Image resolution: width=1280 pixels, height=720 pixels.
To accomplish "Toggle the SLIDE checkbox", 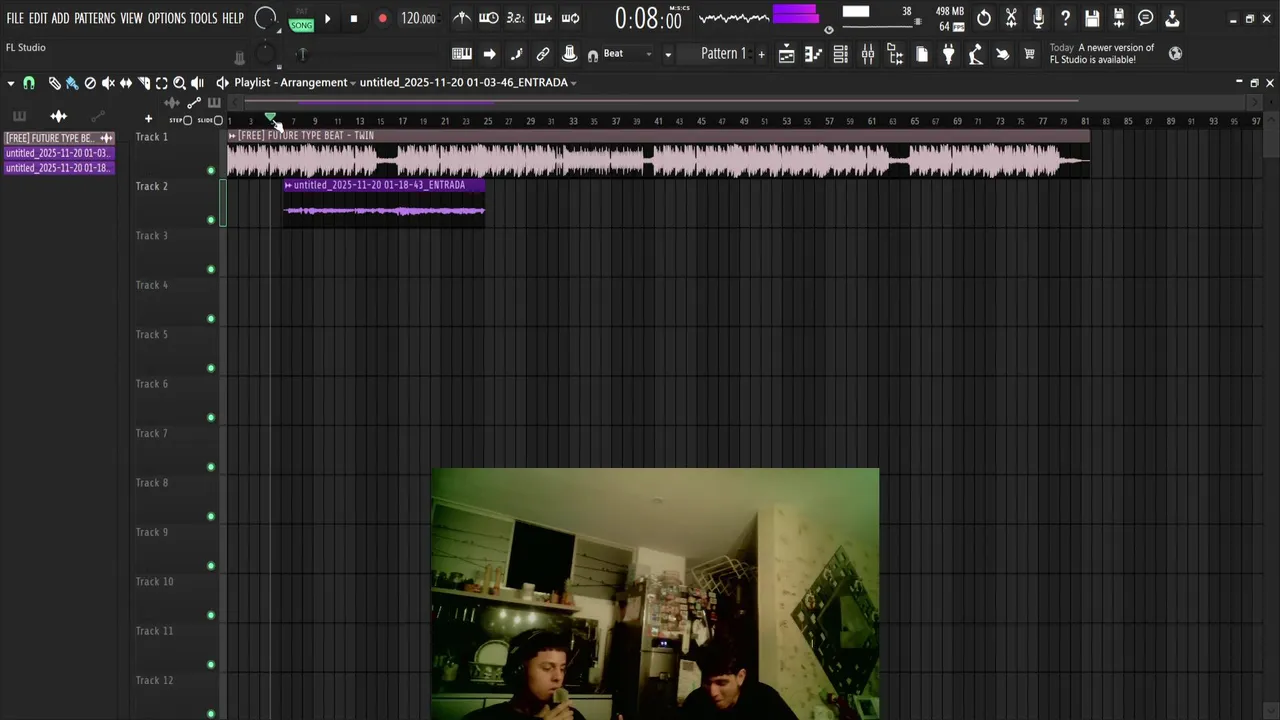I will click(x=218, y=120).
